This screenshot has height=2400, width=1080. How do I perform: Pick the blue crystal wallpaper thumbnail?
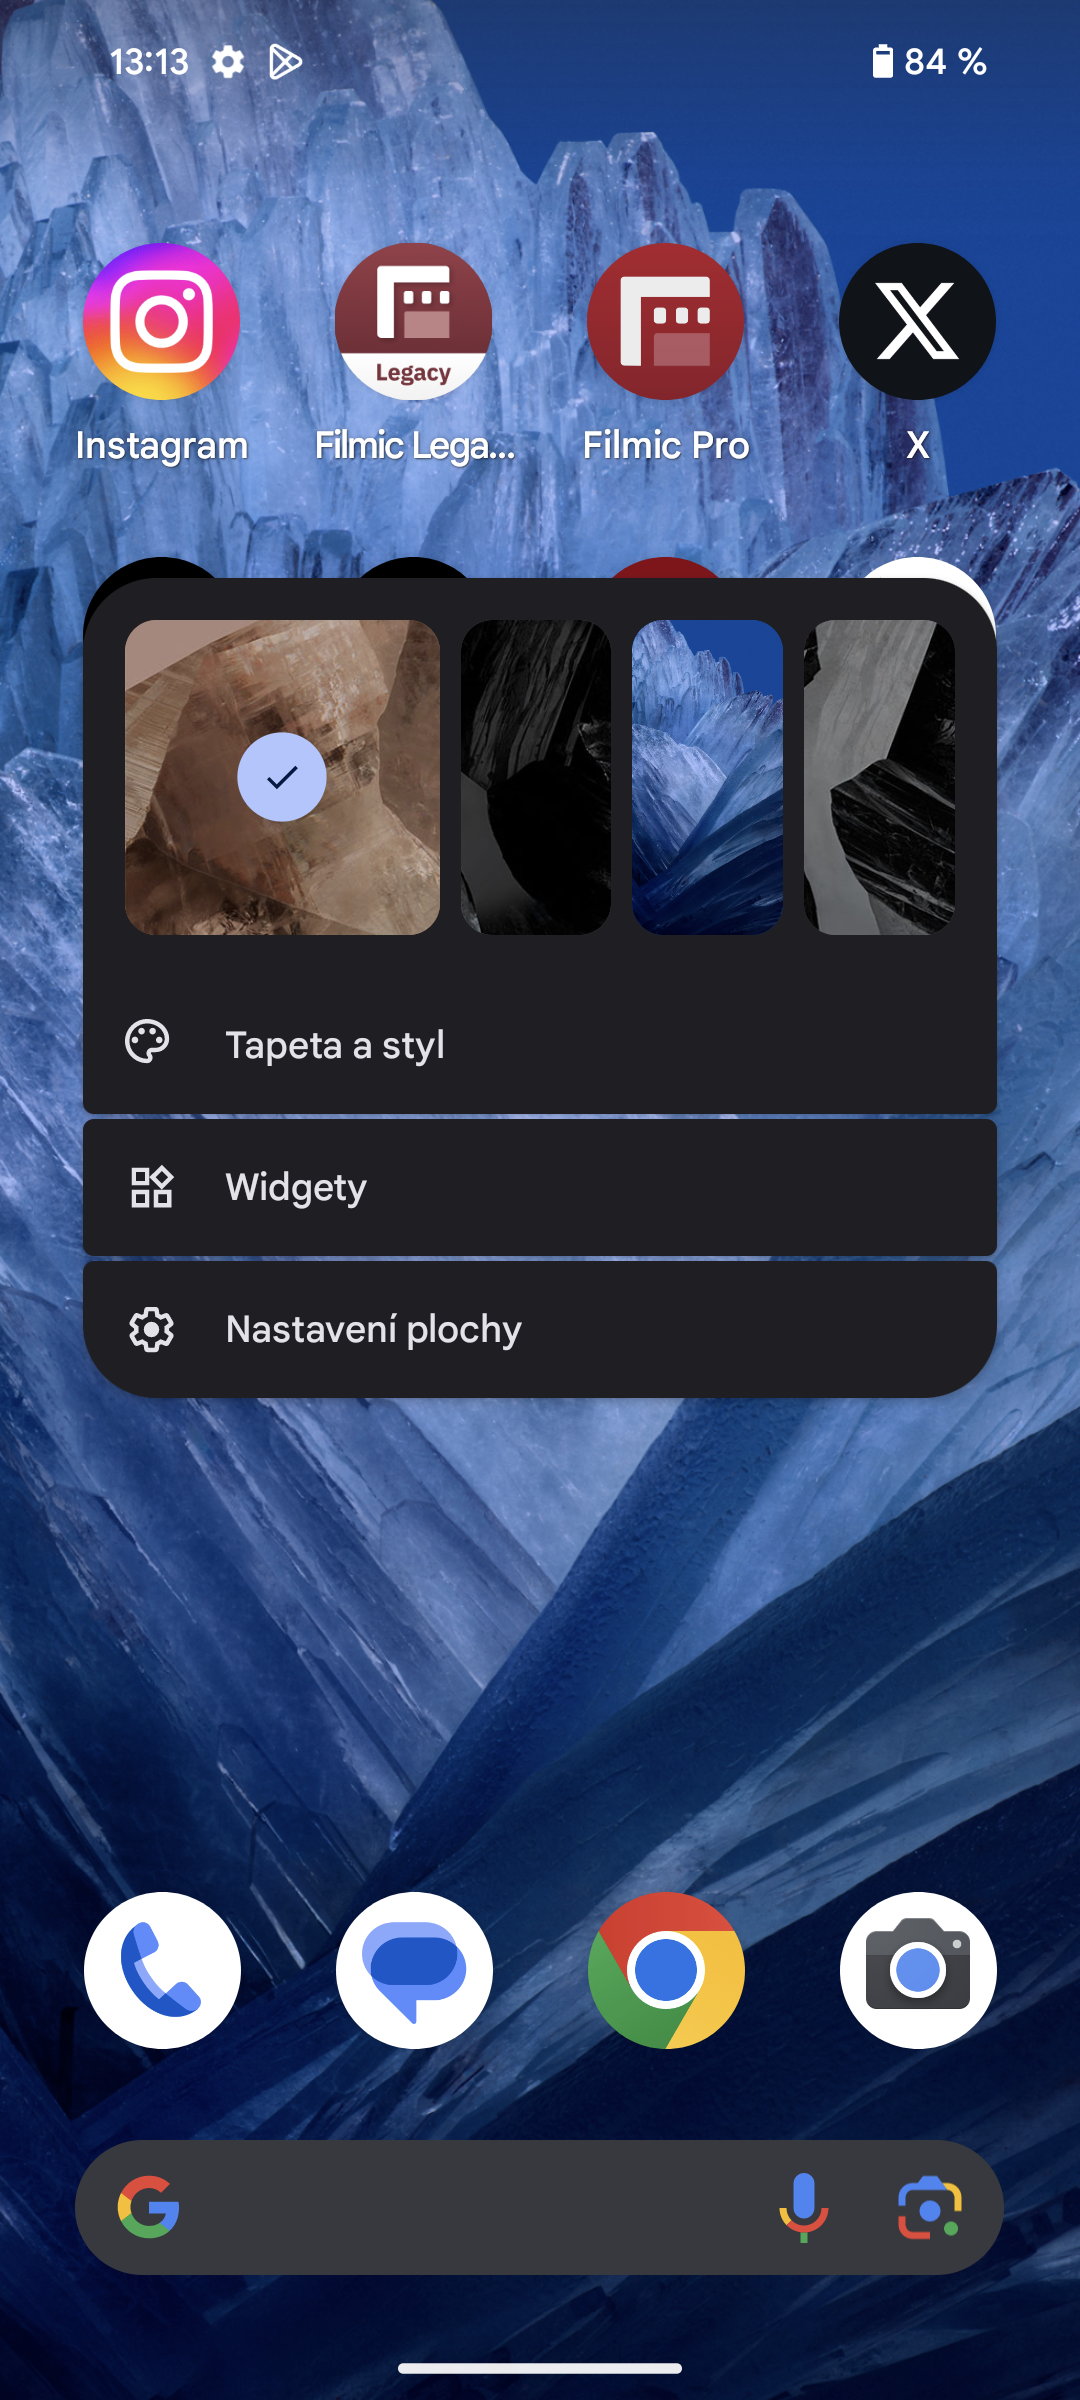(x=707, y=777)
